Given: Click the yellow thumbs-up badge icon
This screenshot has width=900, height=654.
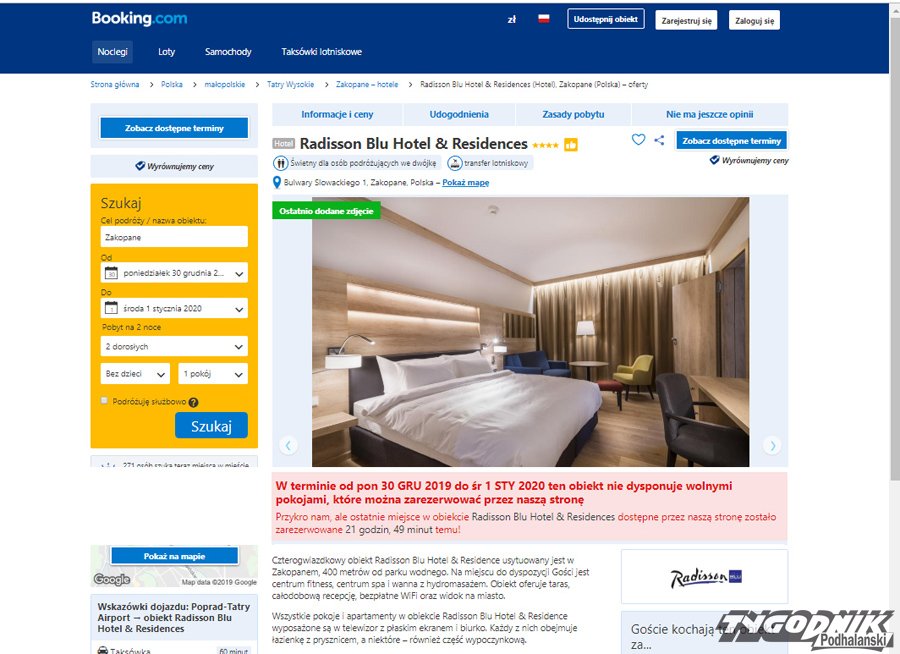Looking at the screenshot, I should click(x=571, y=145).
